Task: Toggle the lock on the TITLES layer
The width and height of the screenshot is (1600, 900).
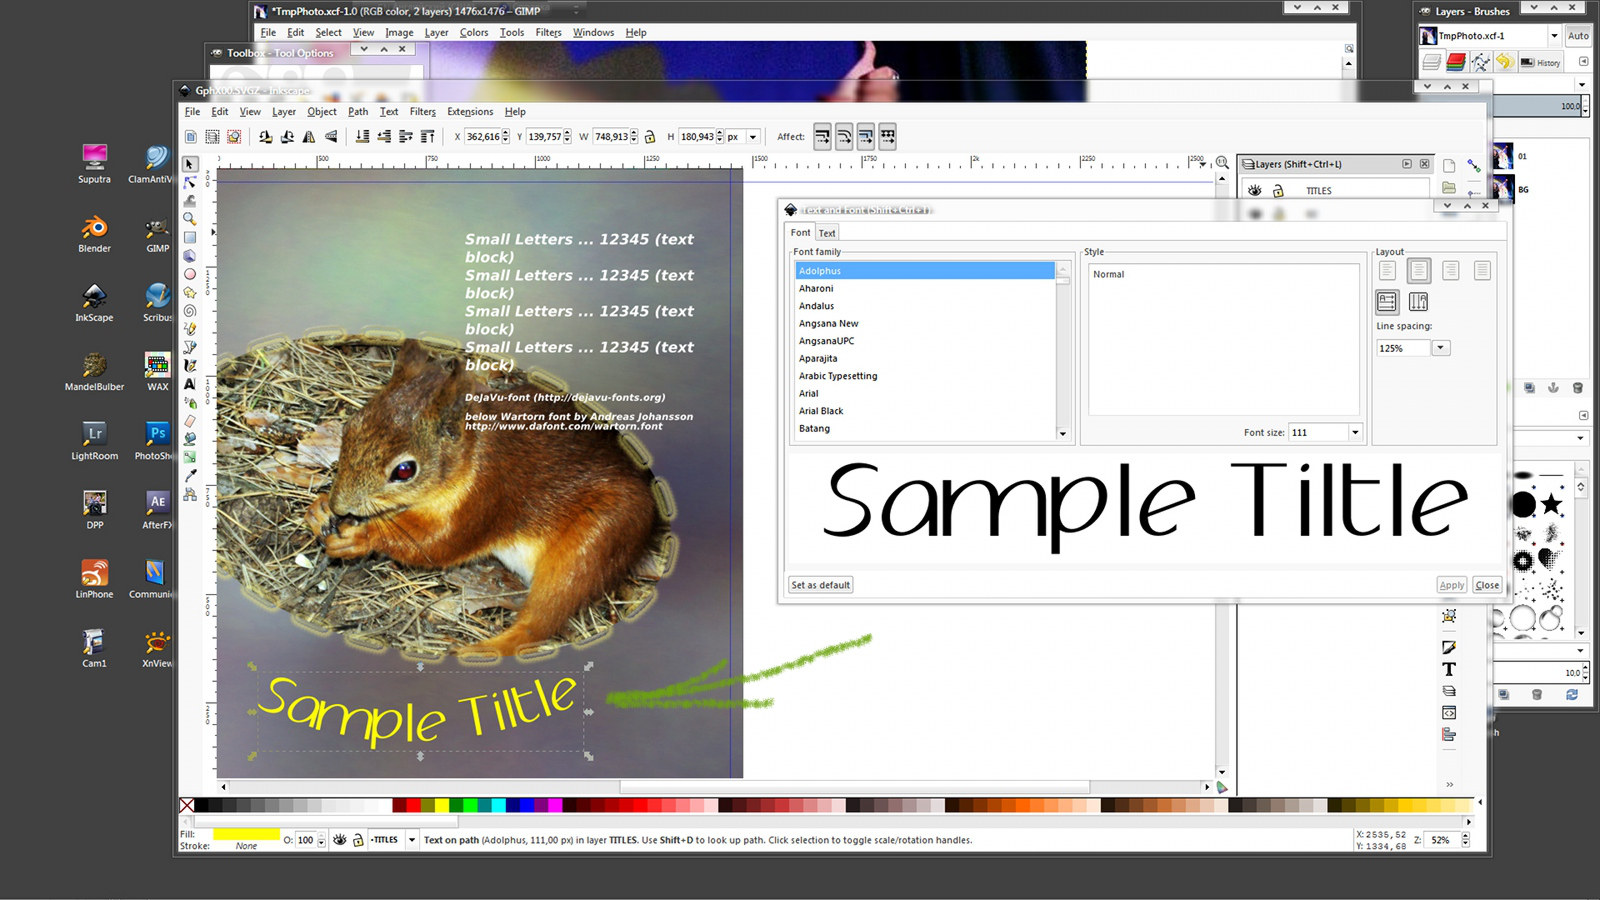Action: [1278, 190]
